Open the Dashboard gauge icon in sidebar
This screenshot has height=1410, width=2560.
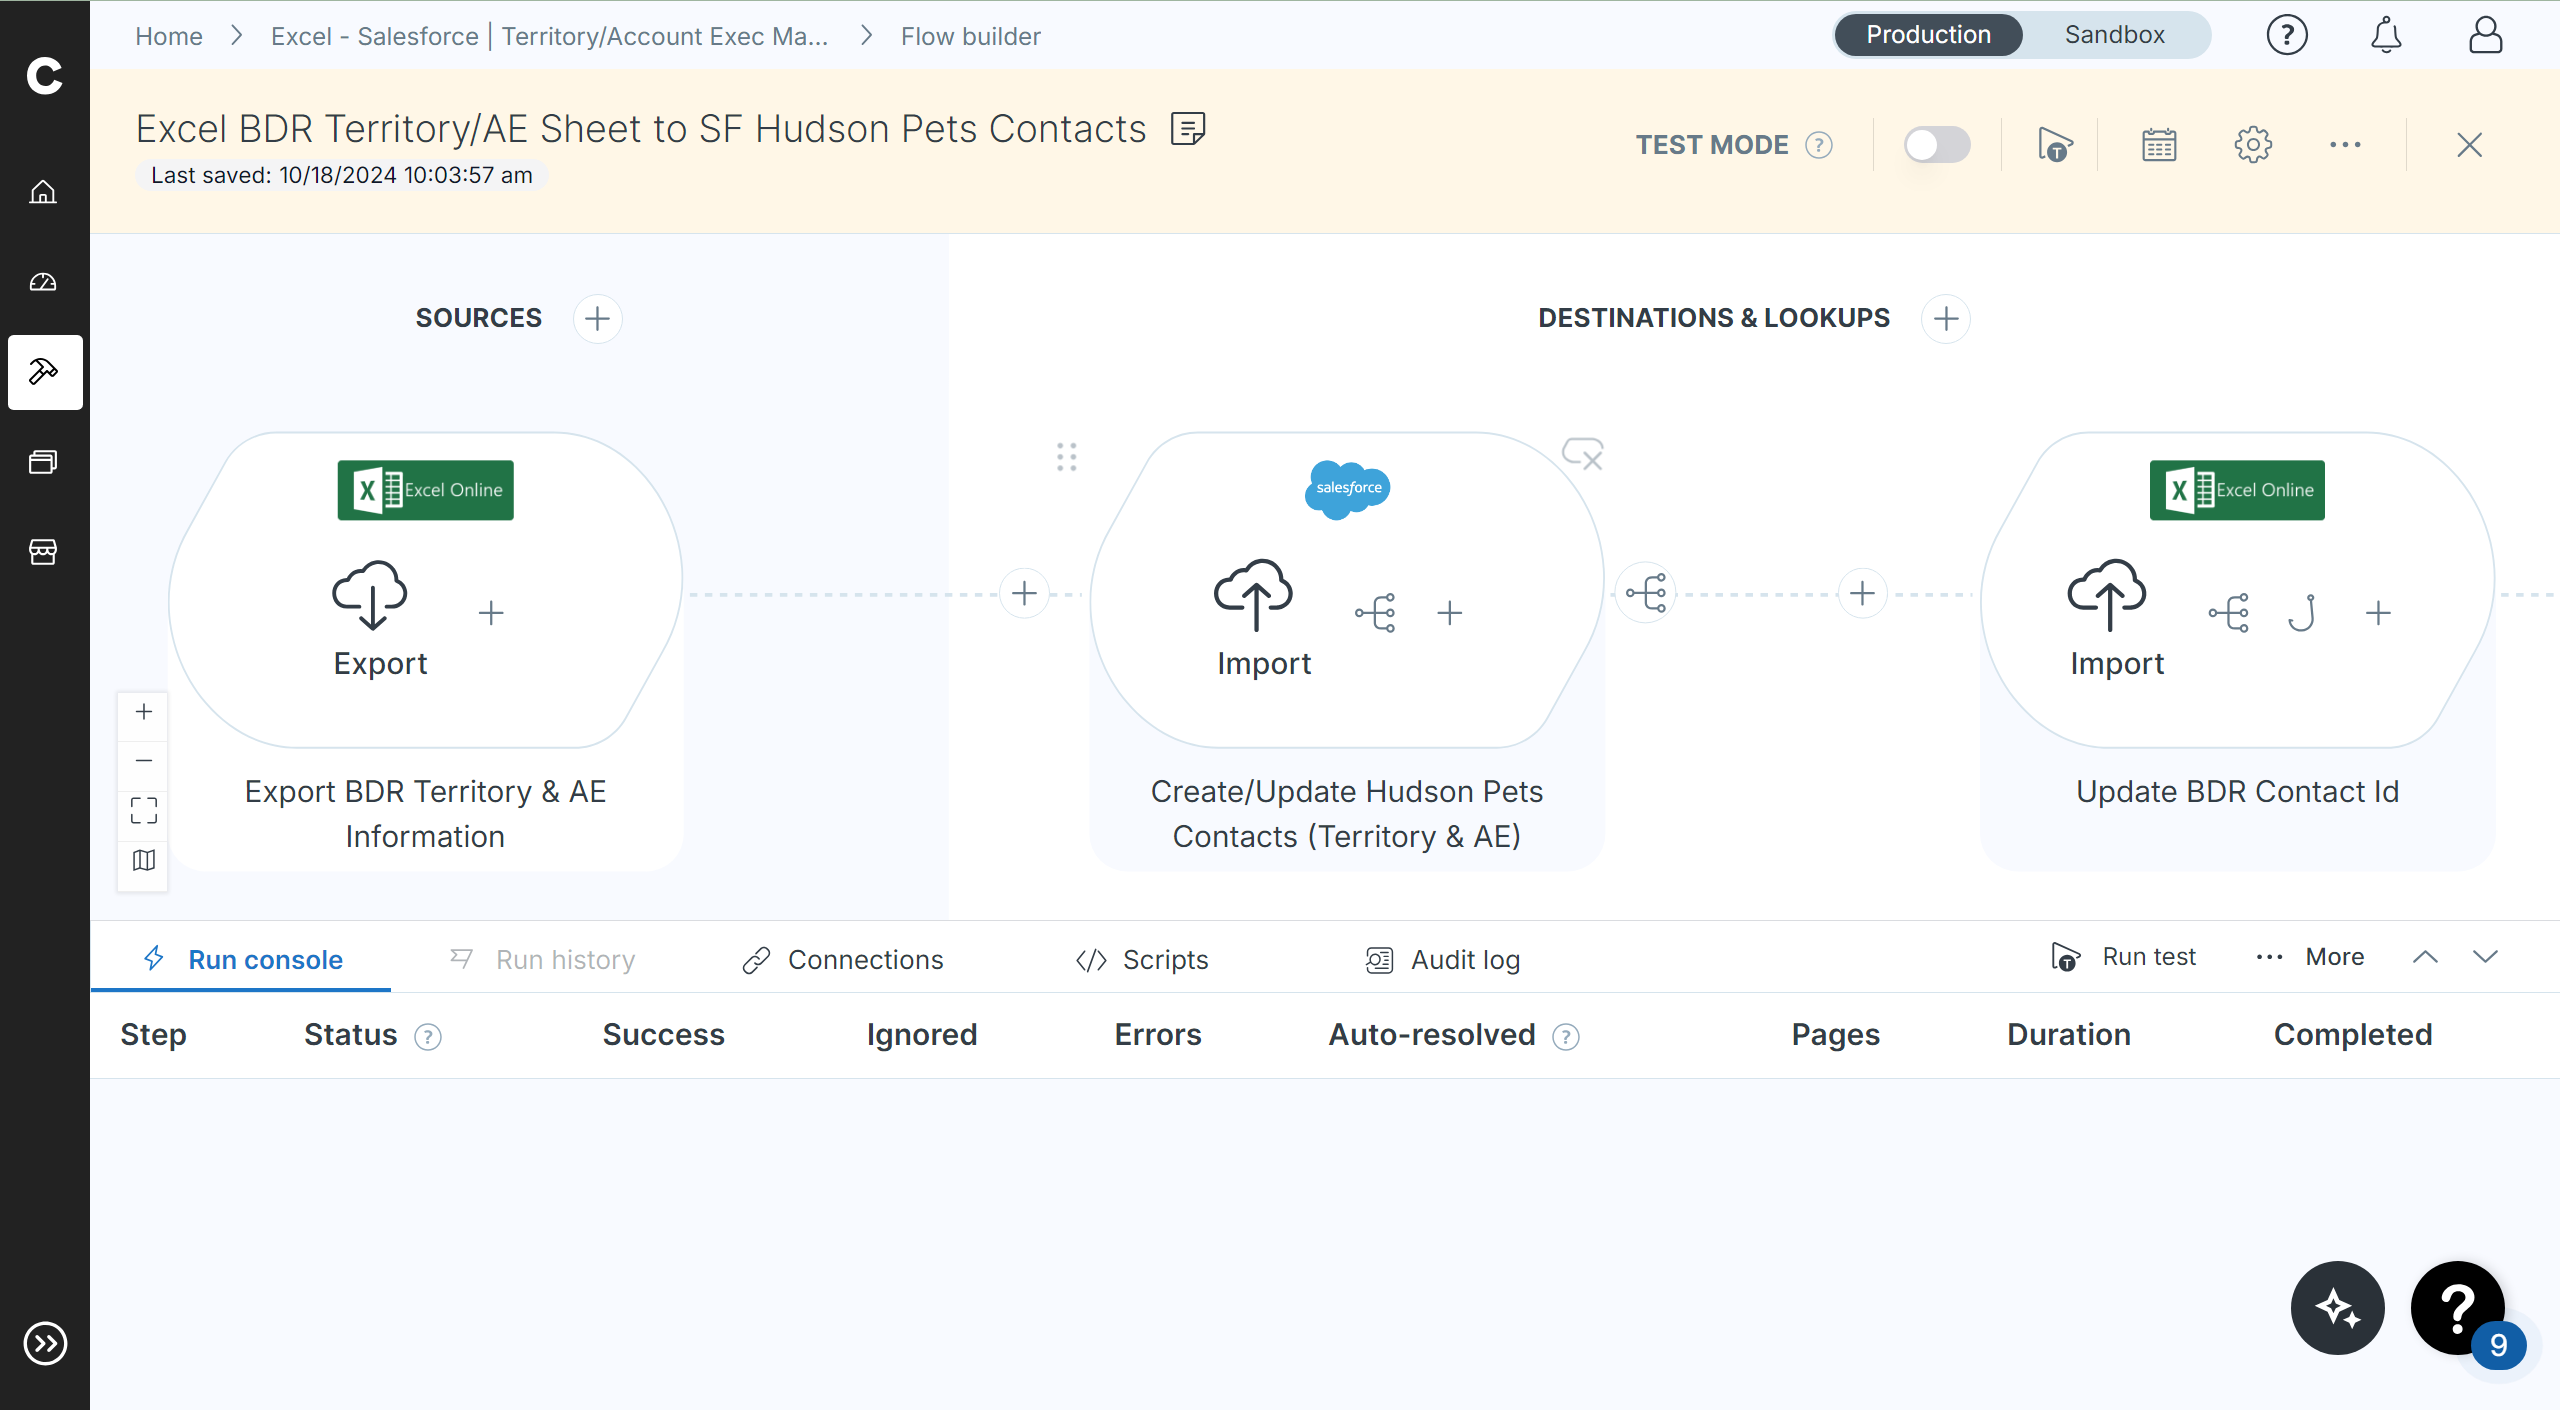pyautogui.click(x=43, y=282)
